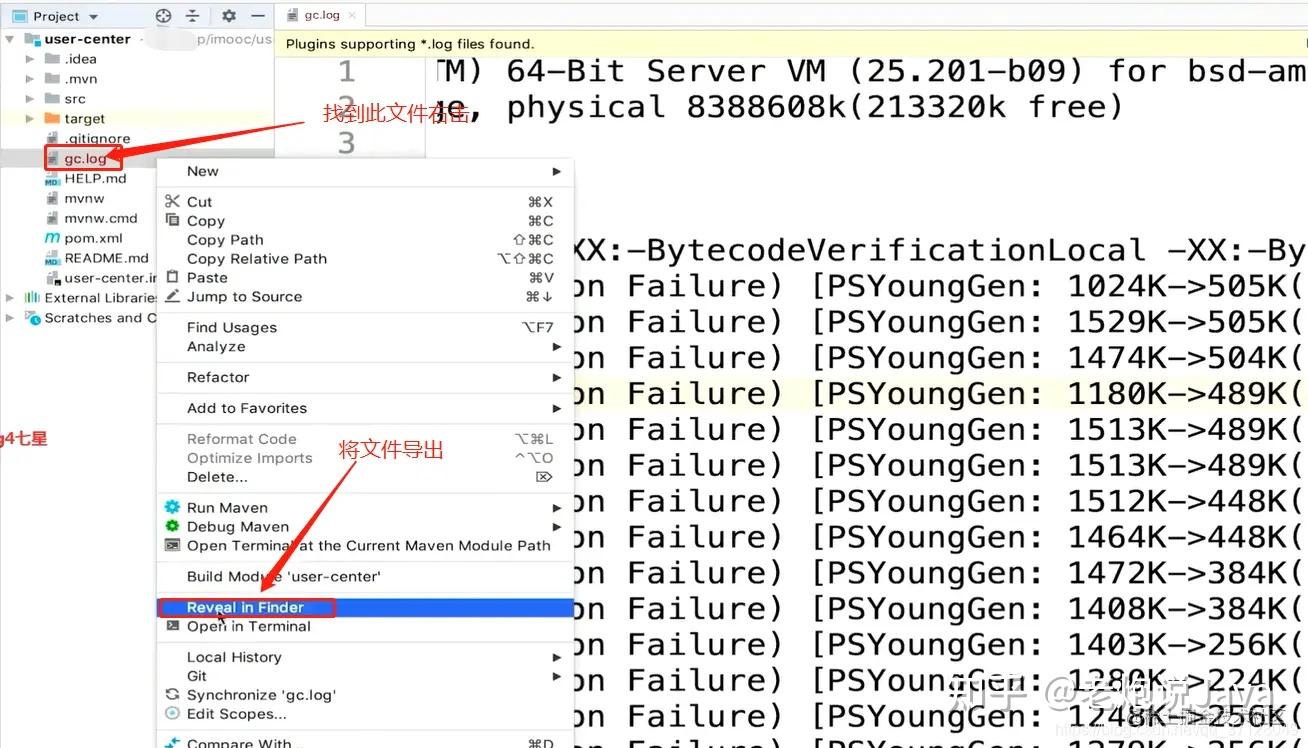Choose Copy Relative Path from context menu
The width and height of the screenshot is (1308, 748).
coord(256,259)
